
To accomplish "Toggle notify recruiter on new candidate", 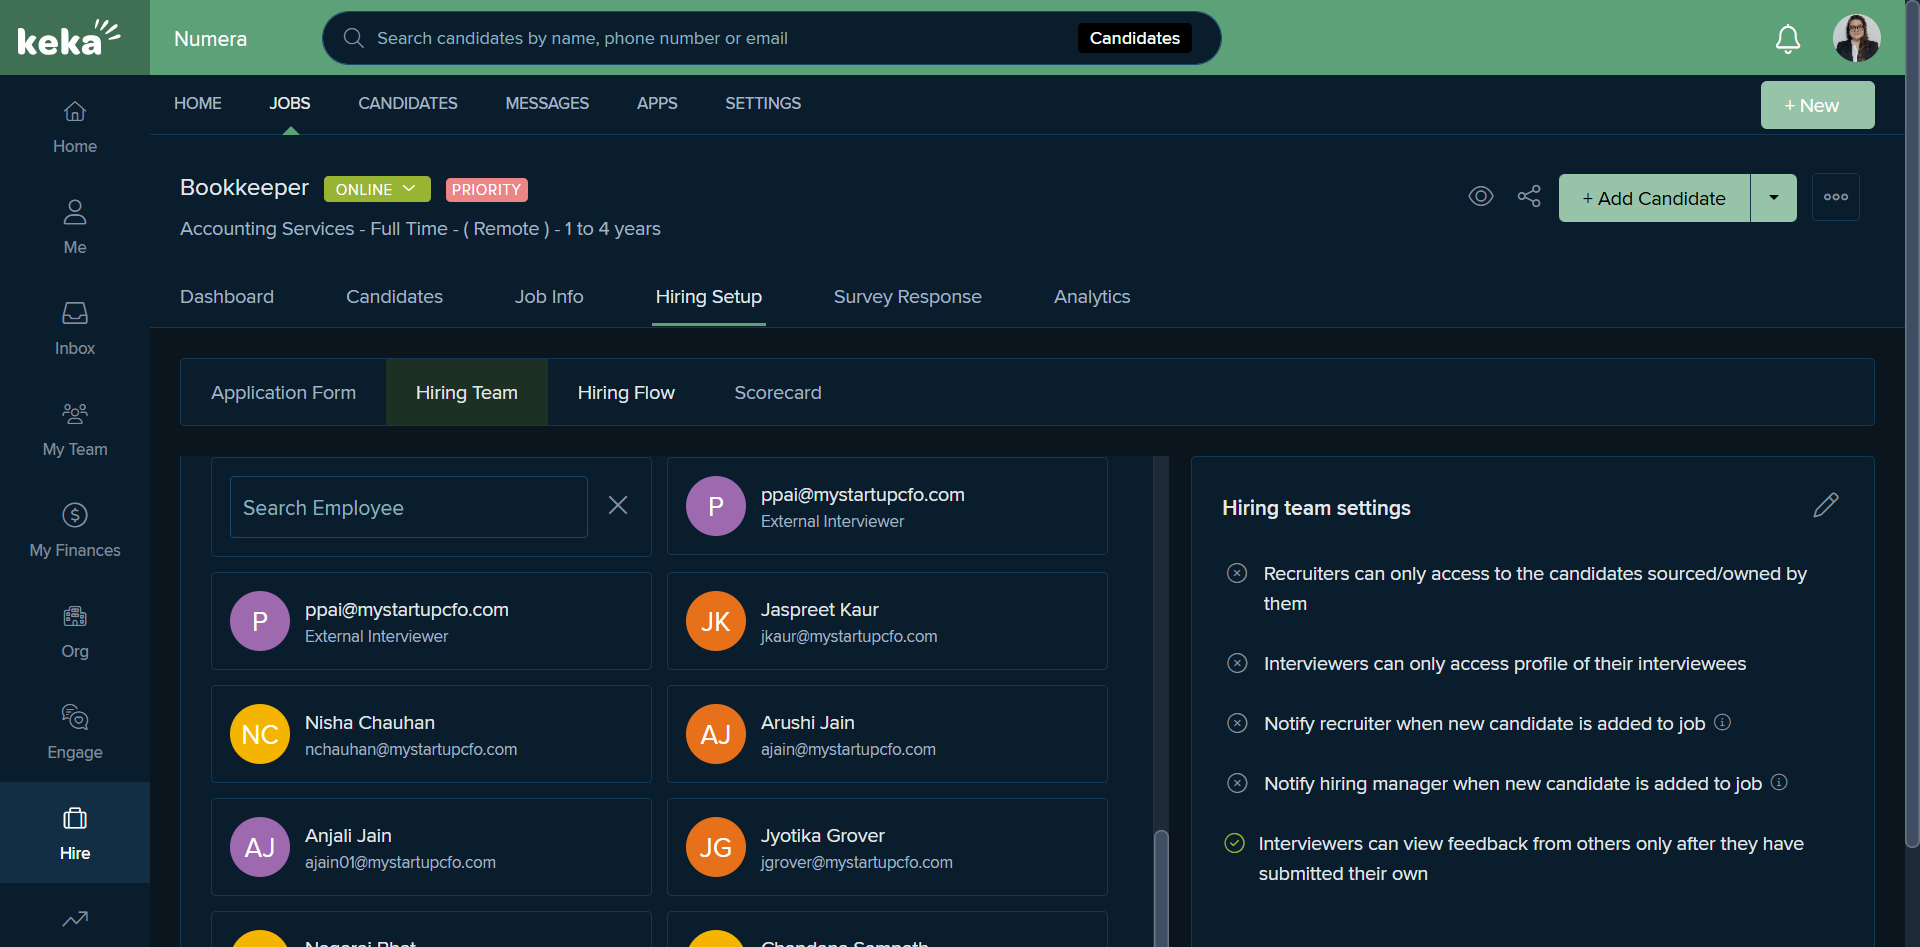I will point(1237,723).
